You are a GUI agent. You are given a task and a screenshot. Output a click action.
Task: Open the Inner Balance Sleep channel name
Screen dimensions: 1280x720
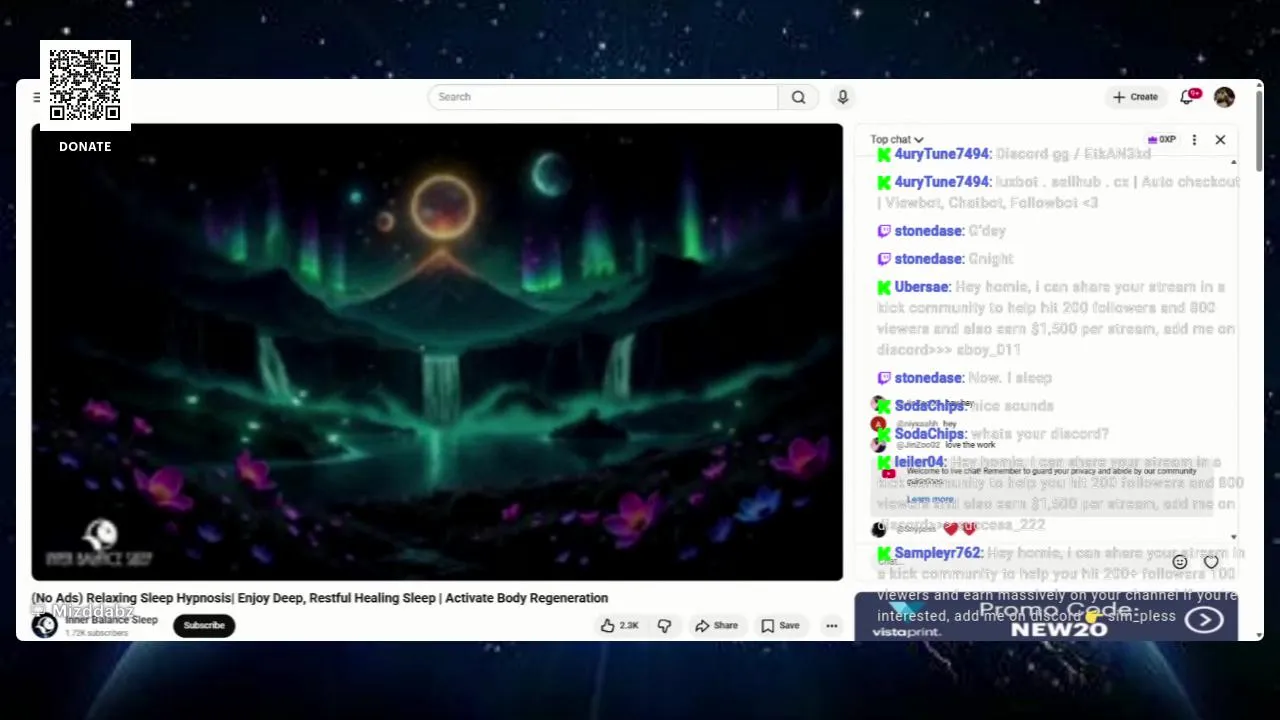pyautogui.click(x=111, y=620)
